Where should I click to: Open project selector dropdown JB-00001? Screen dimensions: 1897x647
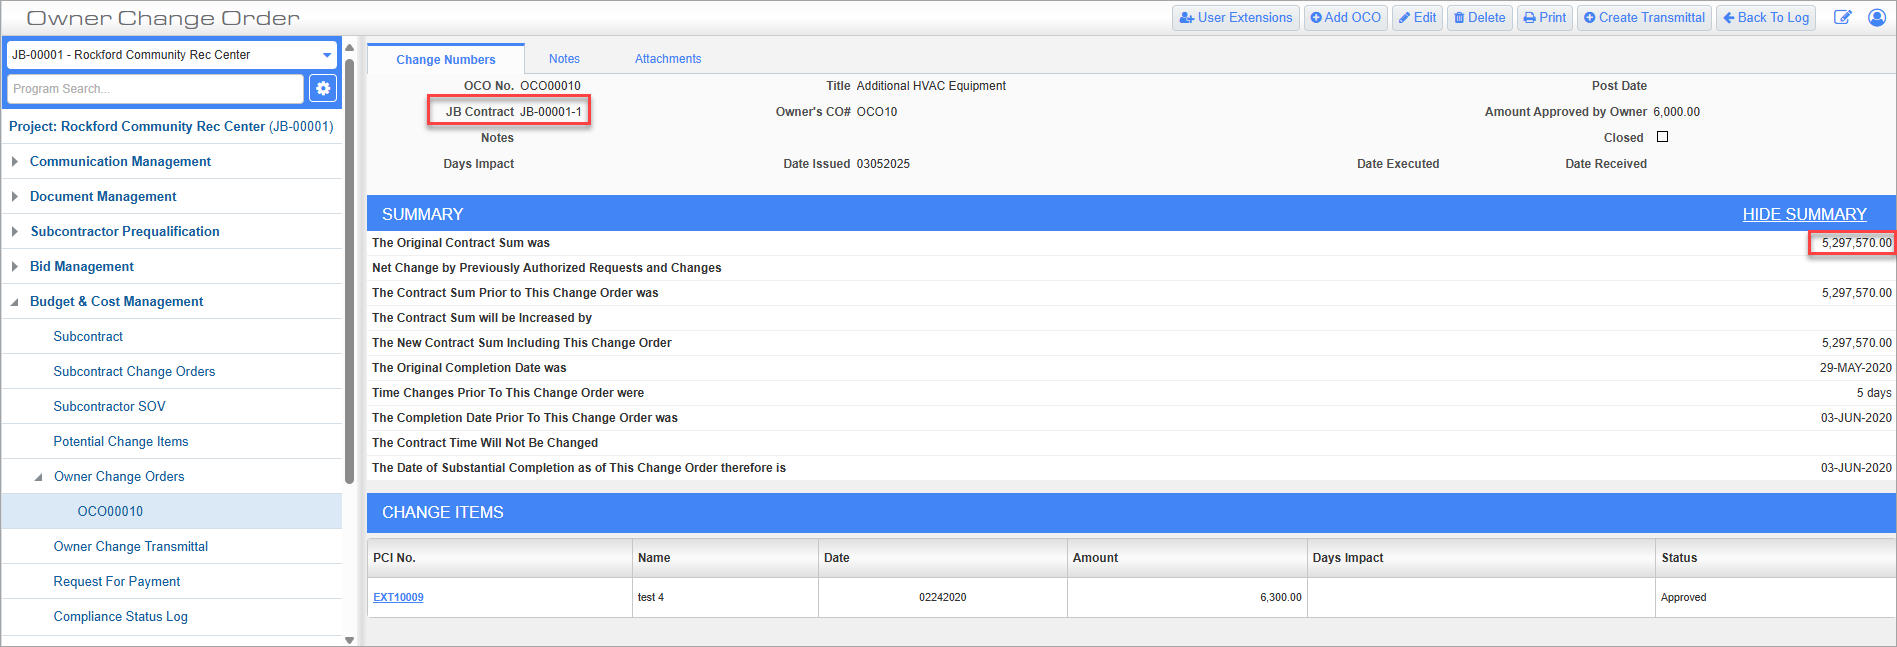pos(172,55)
